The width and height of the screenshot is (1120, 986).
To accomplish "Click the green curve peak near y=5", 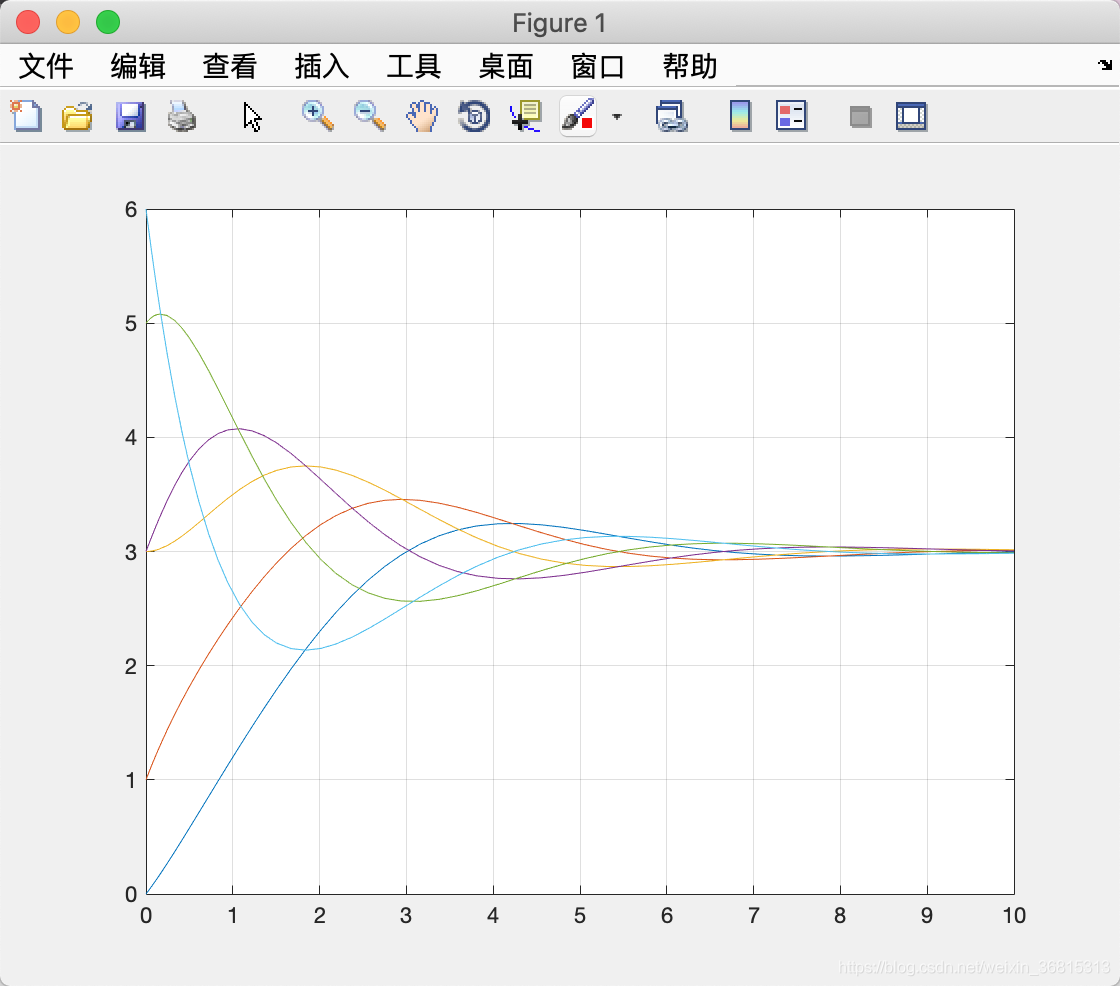I will [161, 314].
